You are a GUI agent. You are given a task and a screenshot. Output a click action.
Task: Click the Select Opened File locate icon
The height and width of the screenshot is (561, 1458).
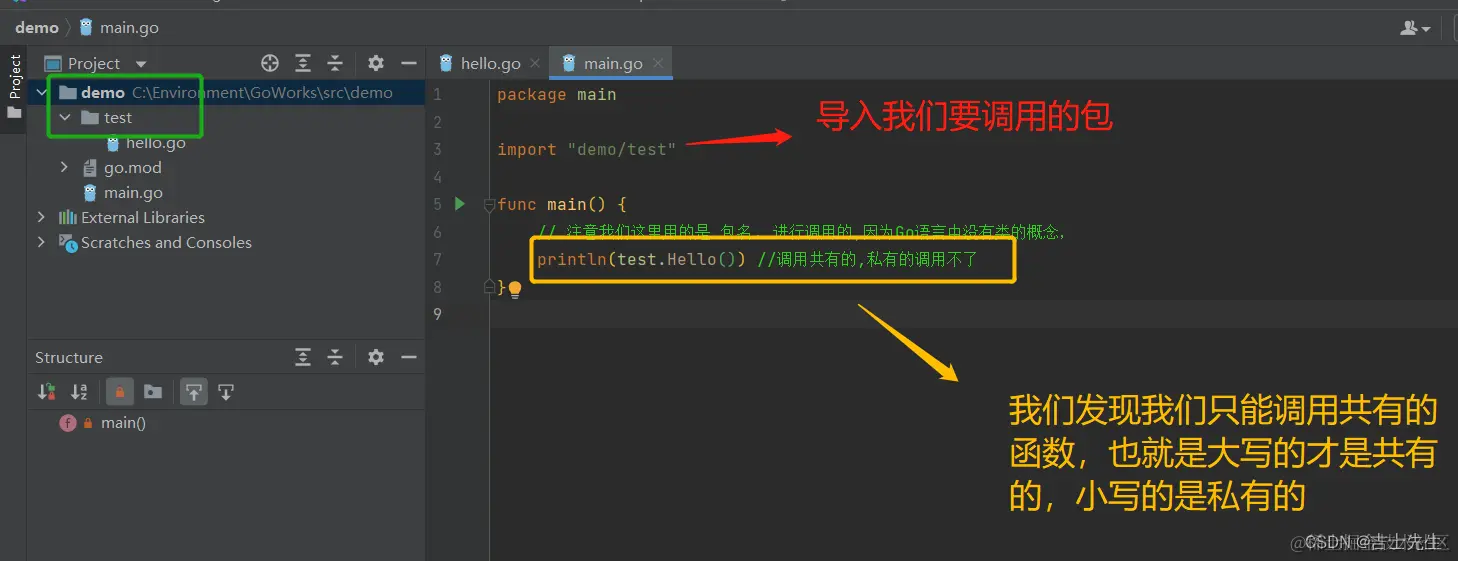(270, 63)
